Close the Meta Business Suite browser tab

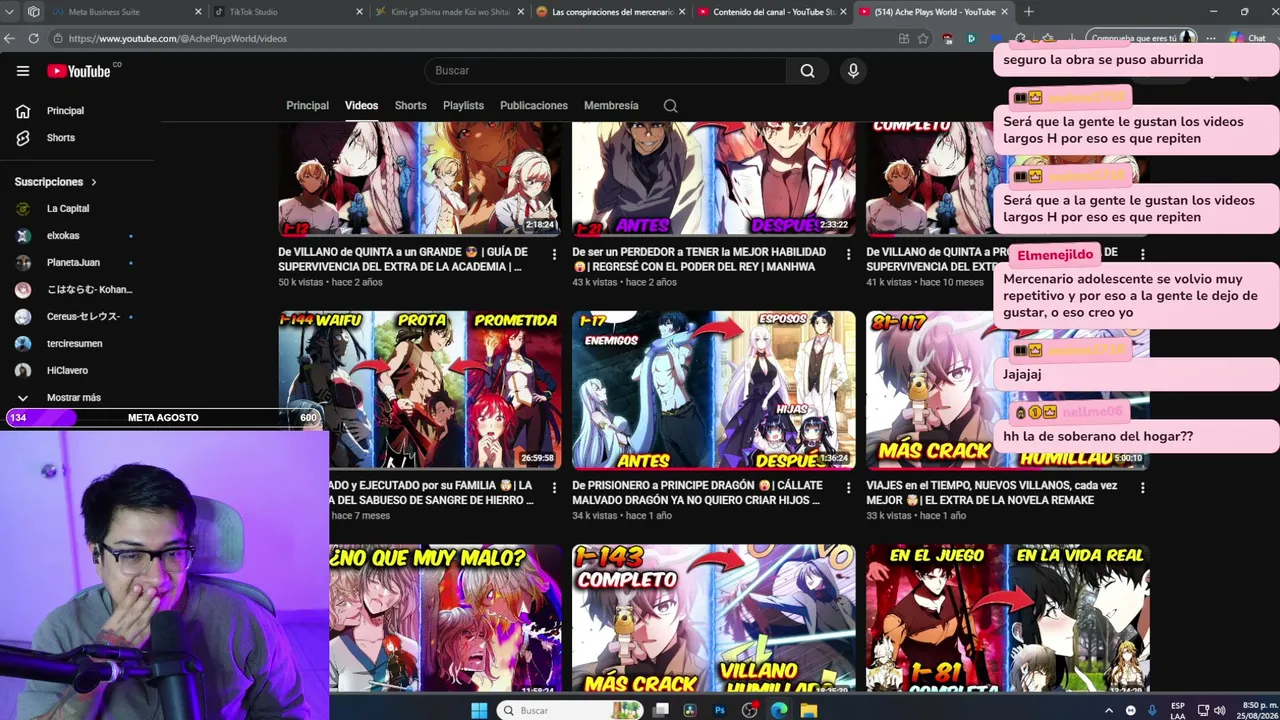(198, 12)
